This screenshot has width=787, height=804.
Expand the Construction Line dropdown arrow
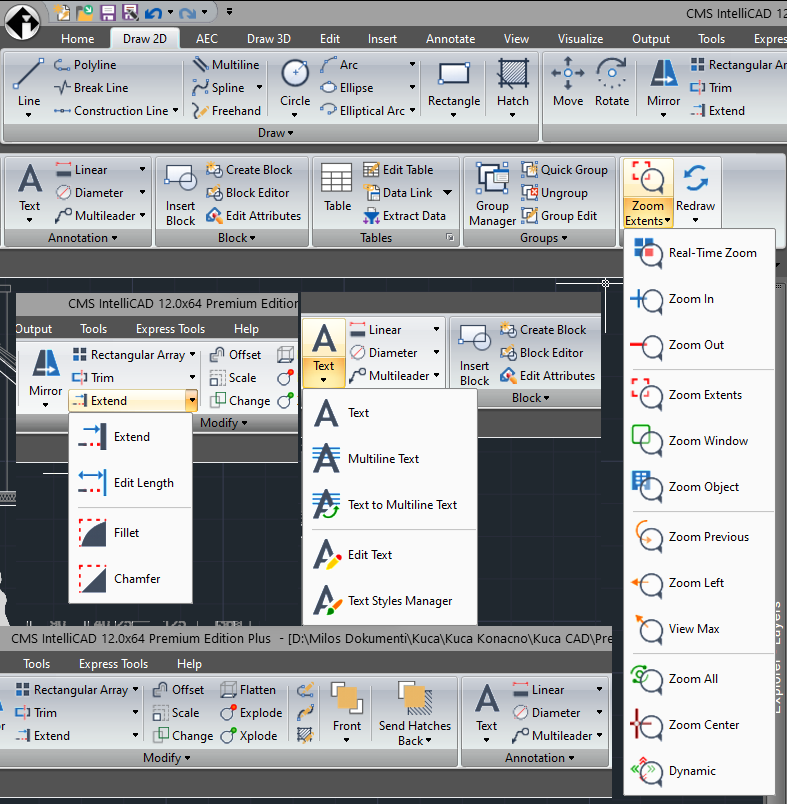pos(175,110)
